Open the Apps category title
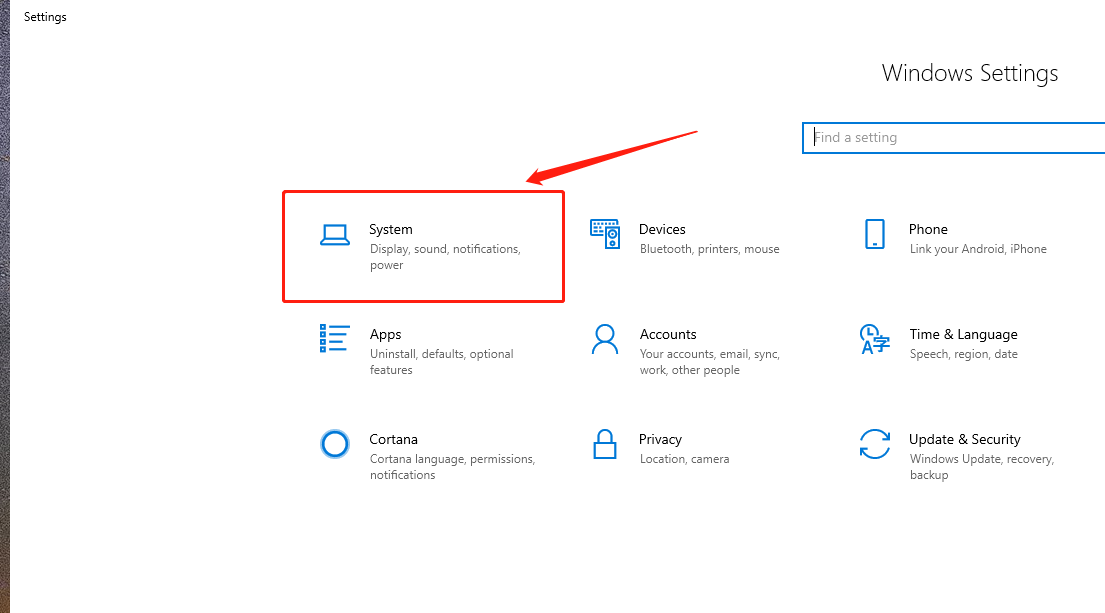The height and width of the screenshot is (613, 1105). point(385,334)
